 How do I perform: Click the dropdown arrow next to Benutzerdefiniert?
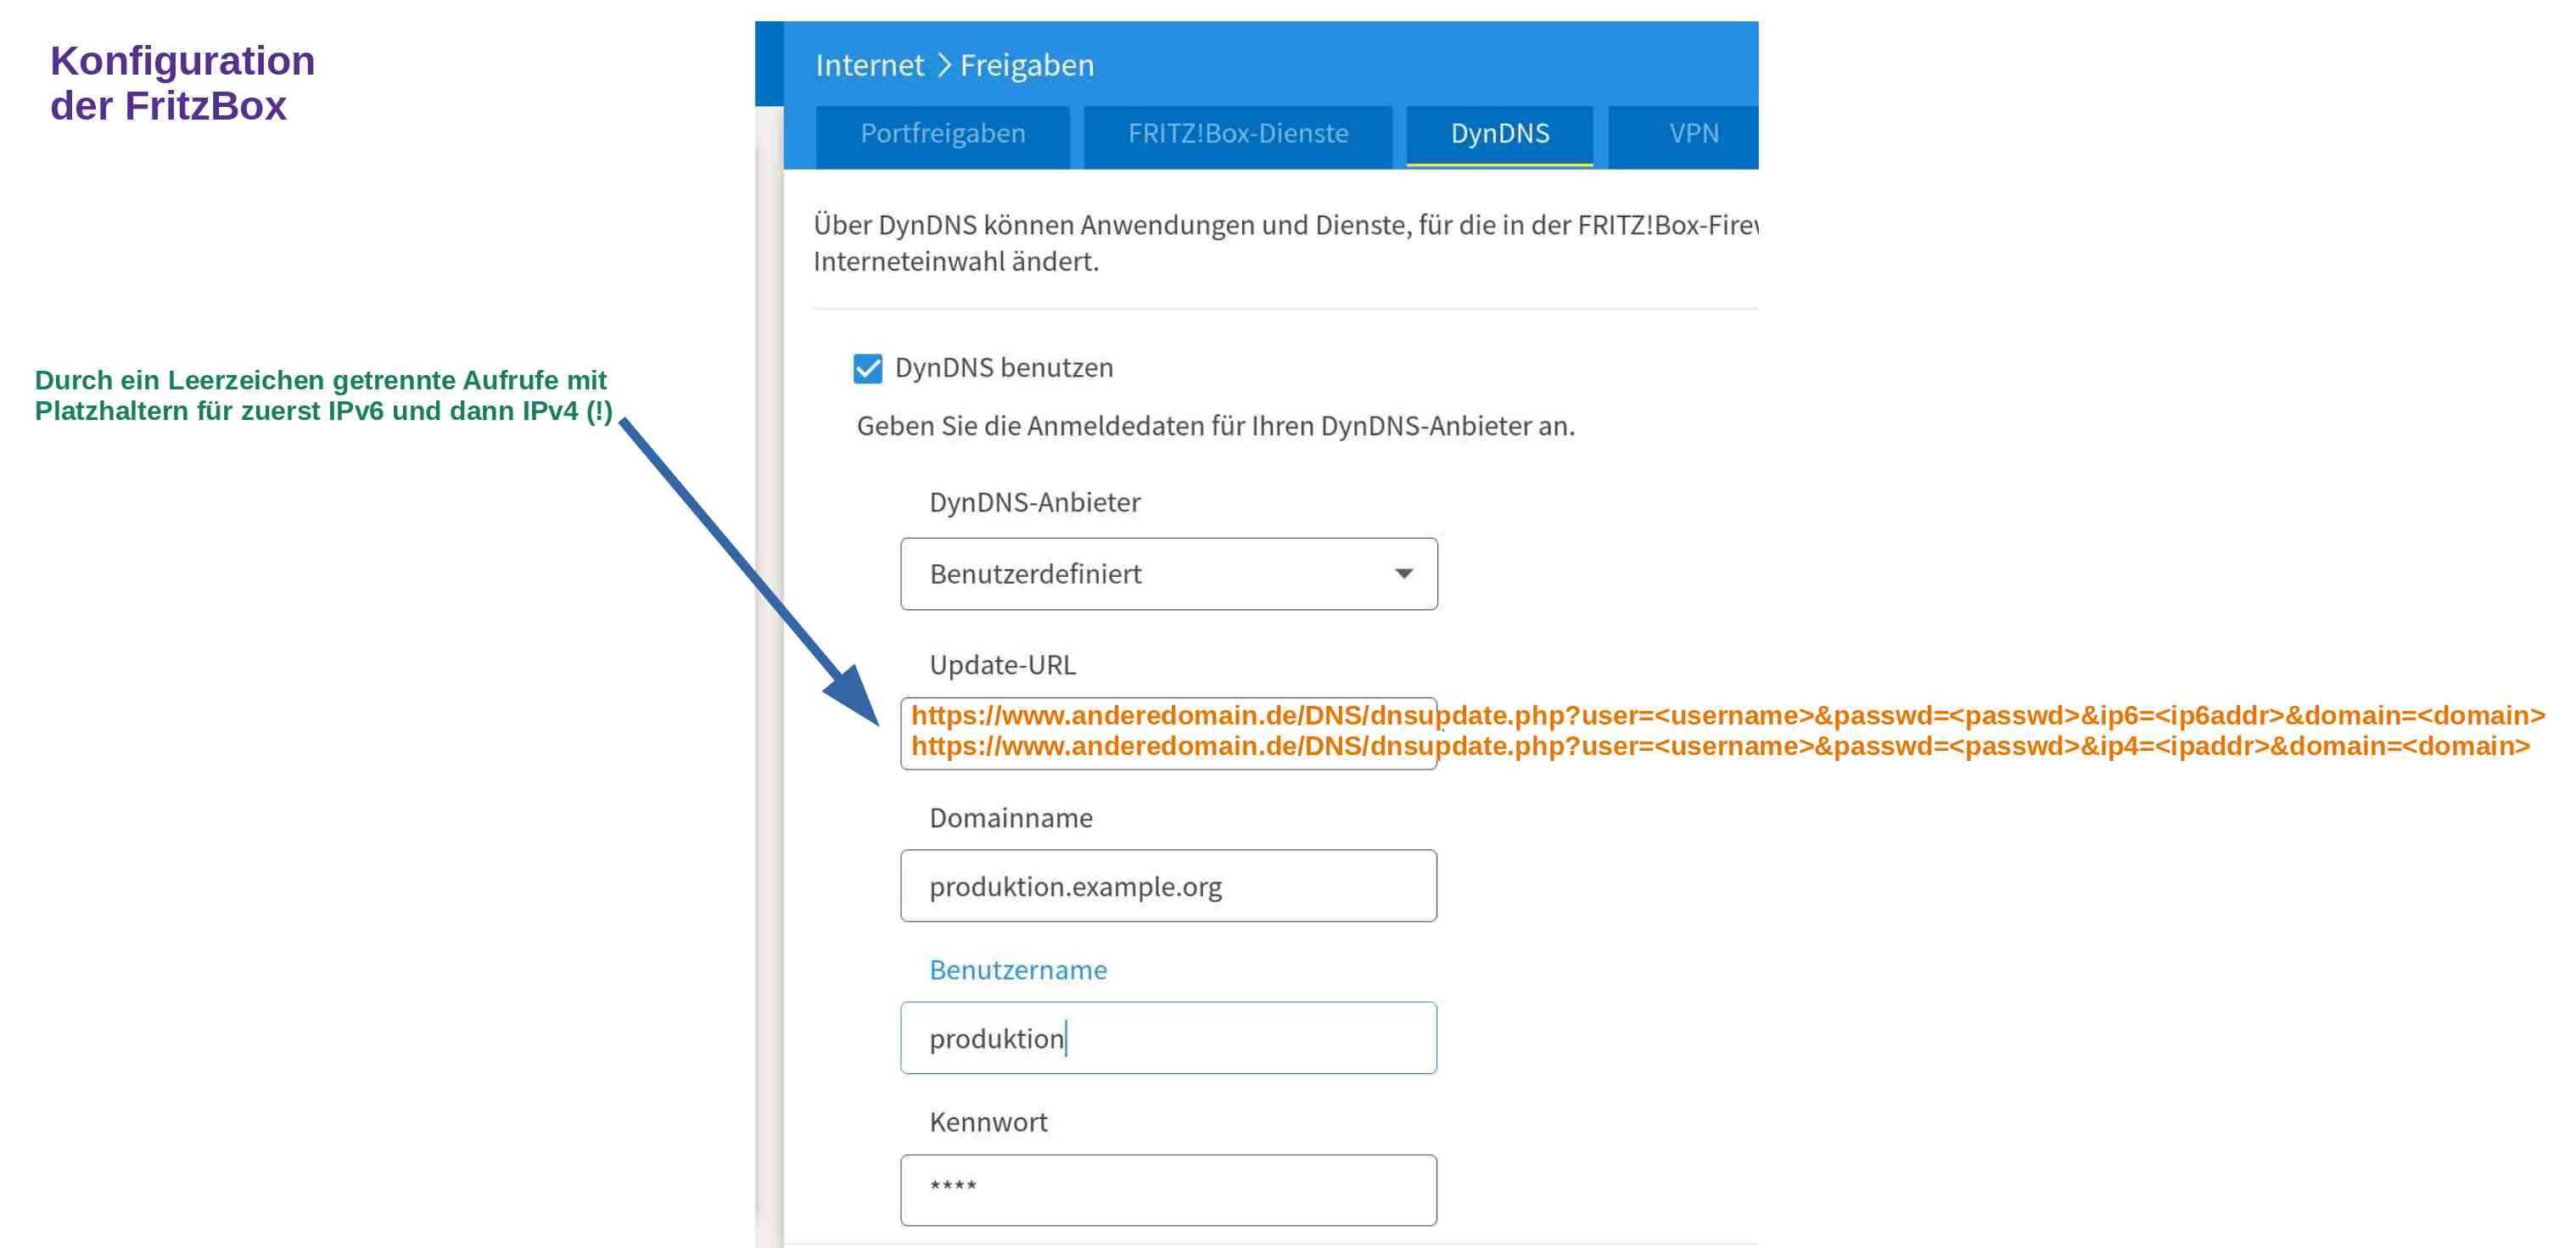tap(1403, 574)
